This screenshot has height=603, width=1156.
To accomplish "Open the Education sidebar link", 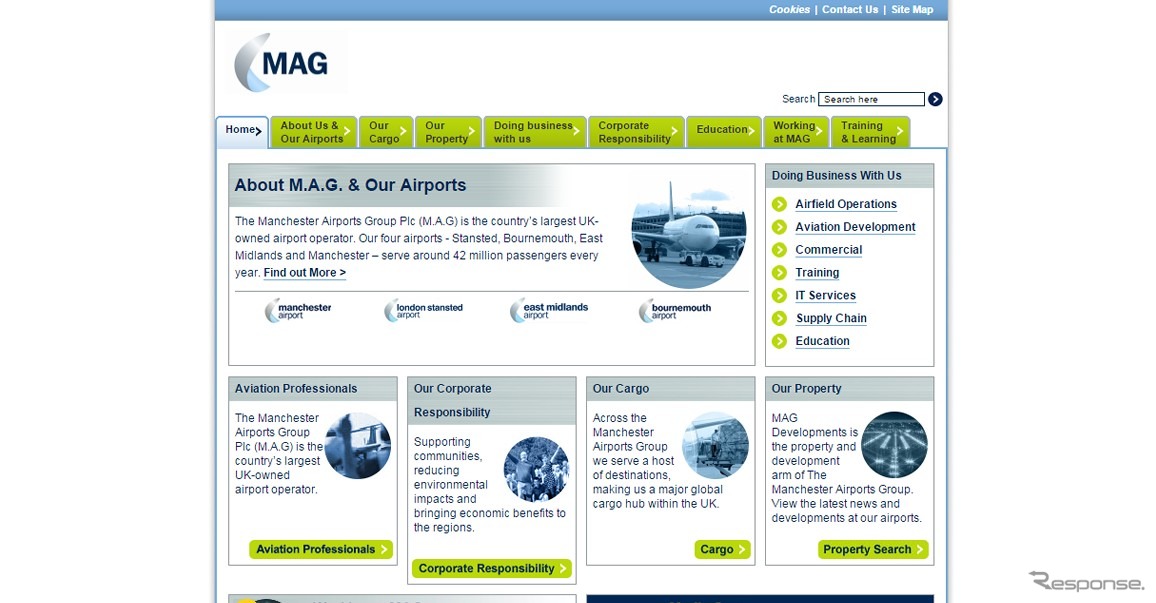I will click(x=822, y=341).
